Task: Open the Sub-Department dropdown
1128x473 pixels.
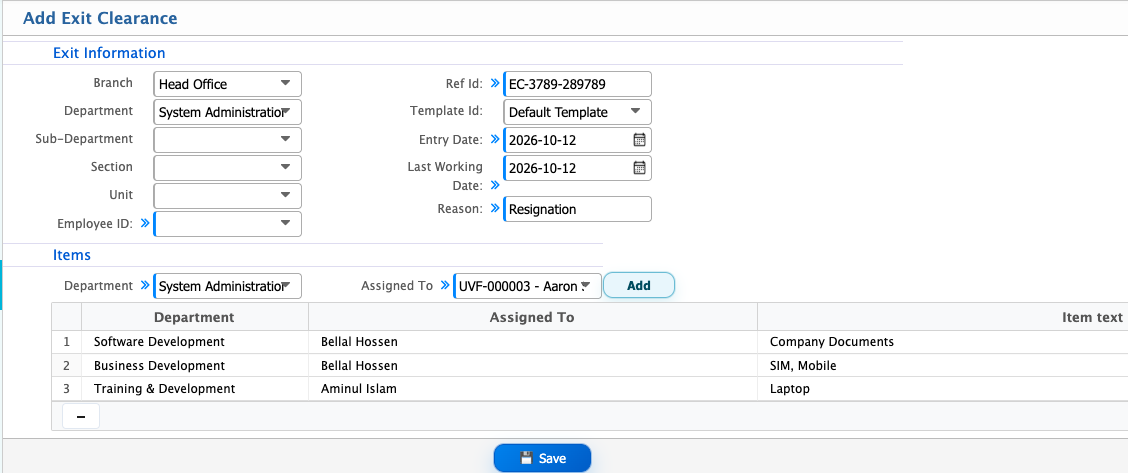Action: click(x=227, y=139)
